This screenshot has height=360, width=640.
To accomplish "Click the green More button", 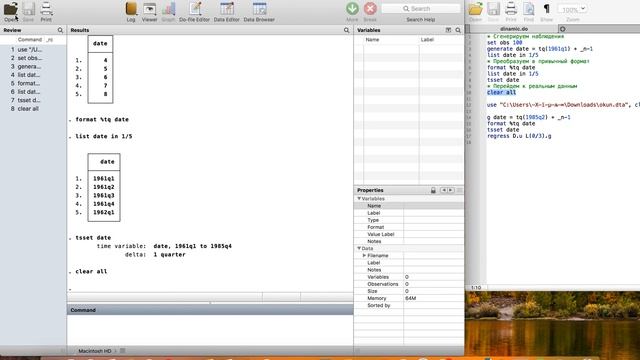I will click(x=352, y=11).
